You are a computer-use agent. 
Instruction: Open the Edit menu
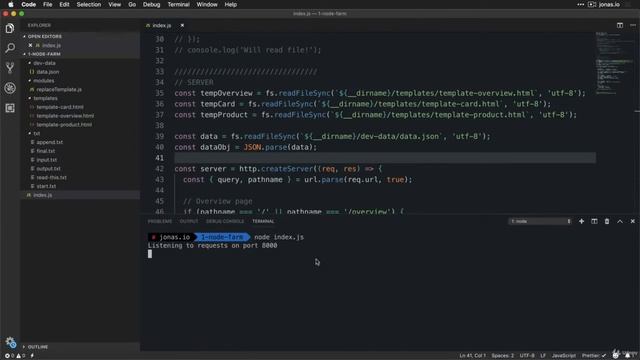click(x=64, y=4)
